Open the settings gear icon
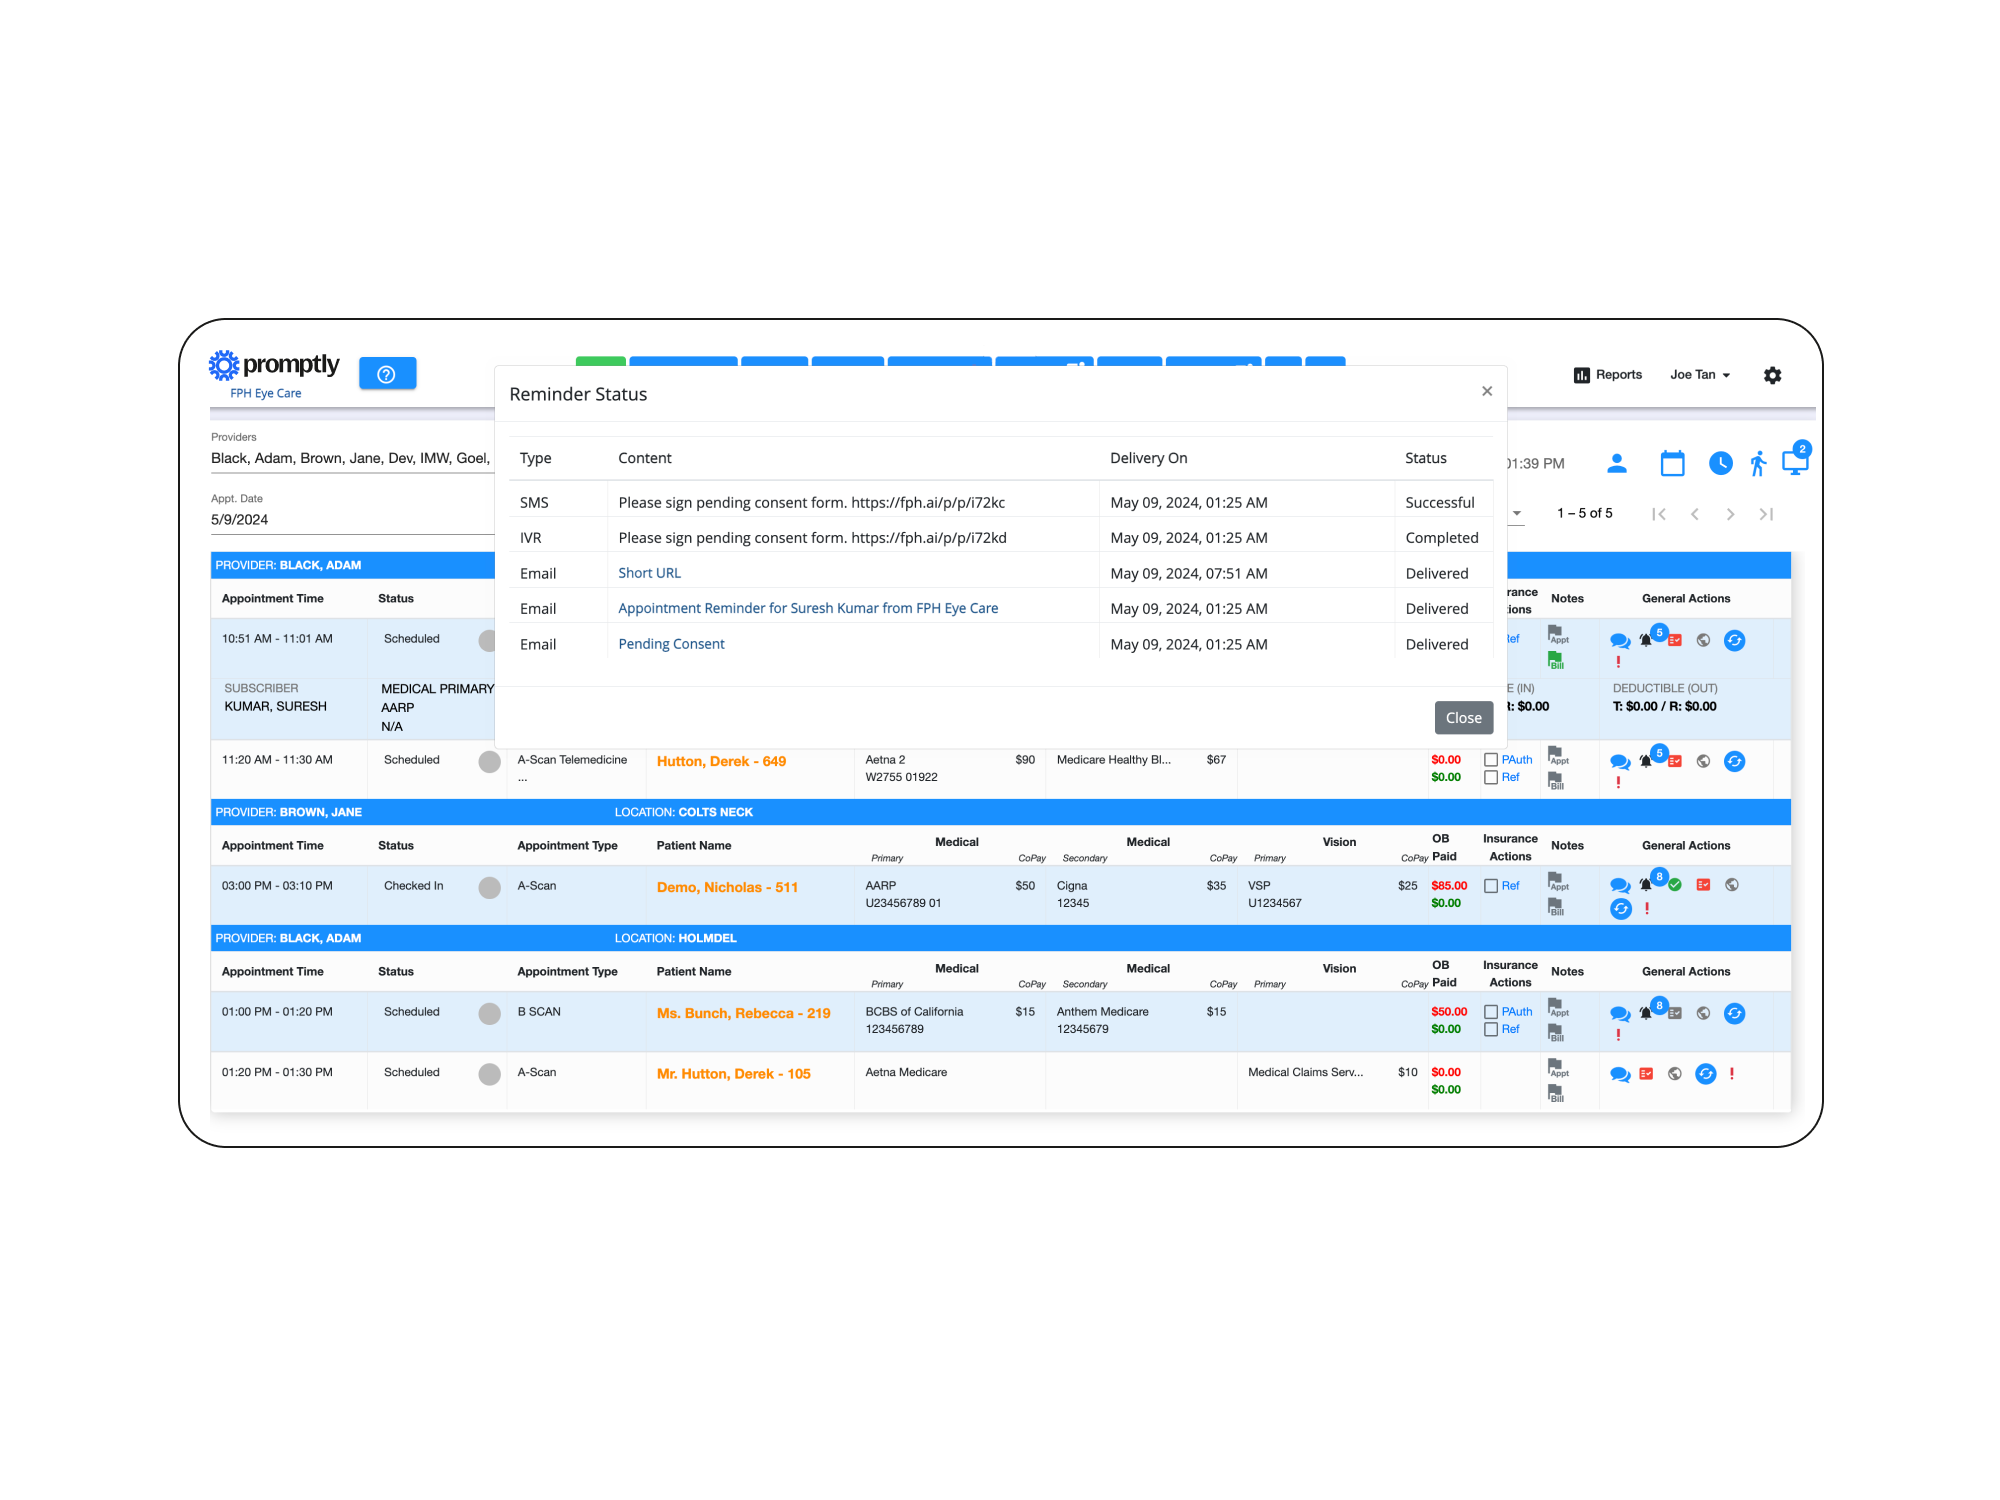Viewport: 2000px width, 1500px height. pyautogui.click(x=1772, y=375)
